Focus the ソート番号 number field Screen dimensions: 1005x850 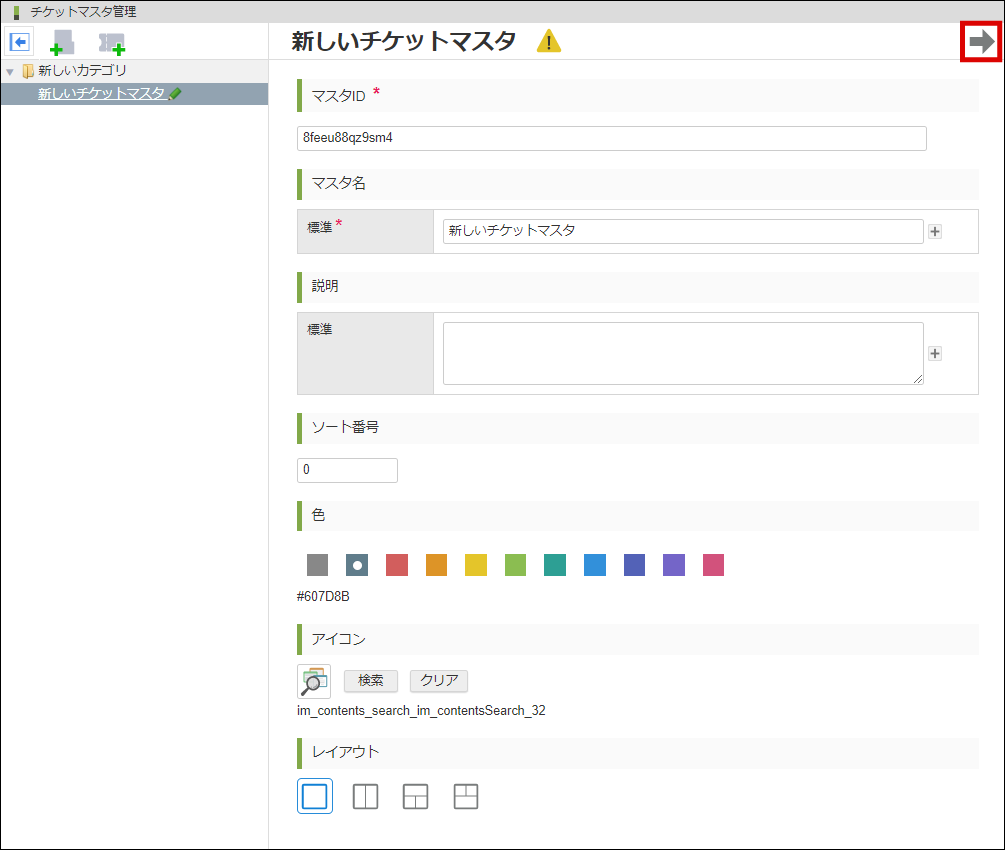tap(346, 469)
